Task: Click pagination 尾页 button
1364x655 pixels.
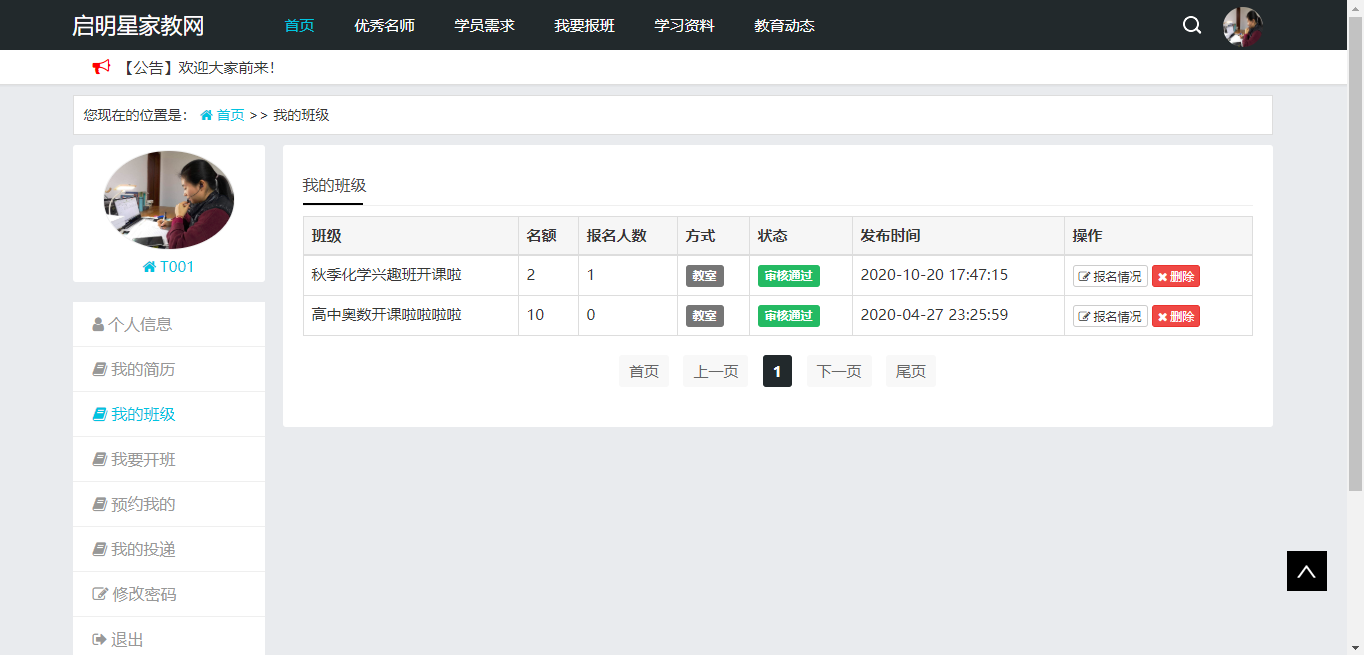Action: (x=911, y=371)
